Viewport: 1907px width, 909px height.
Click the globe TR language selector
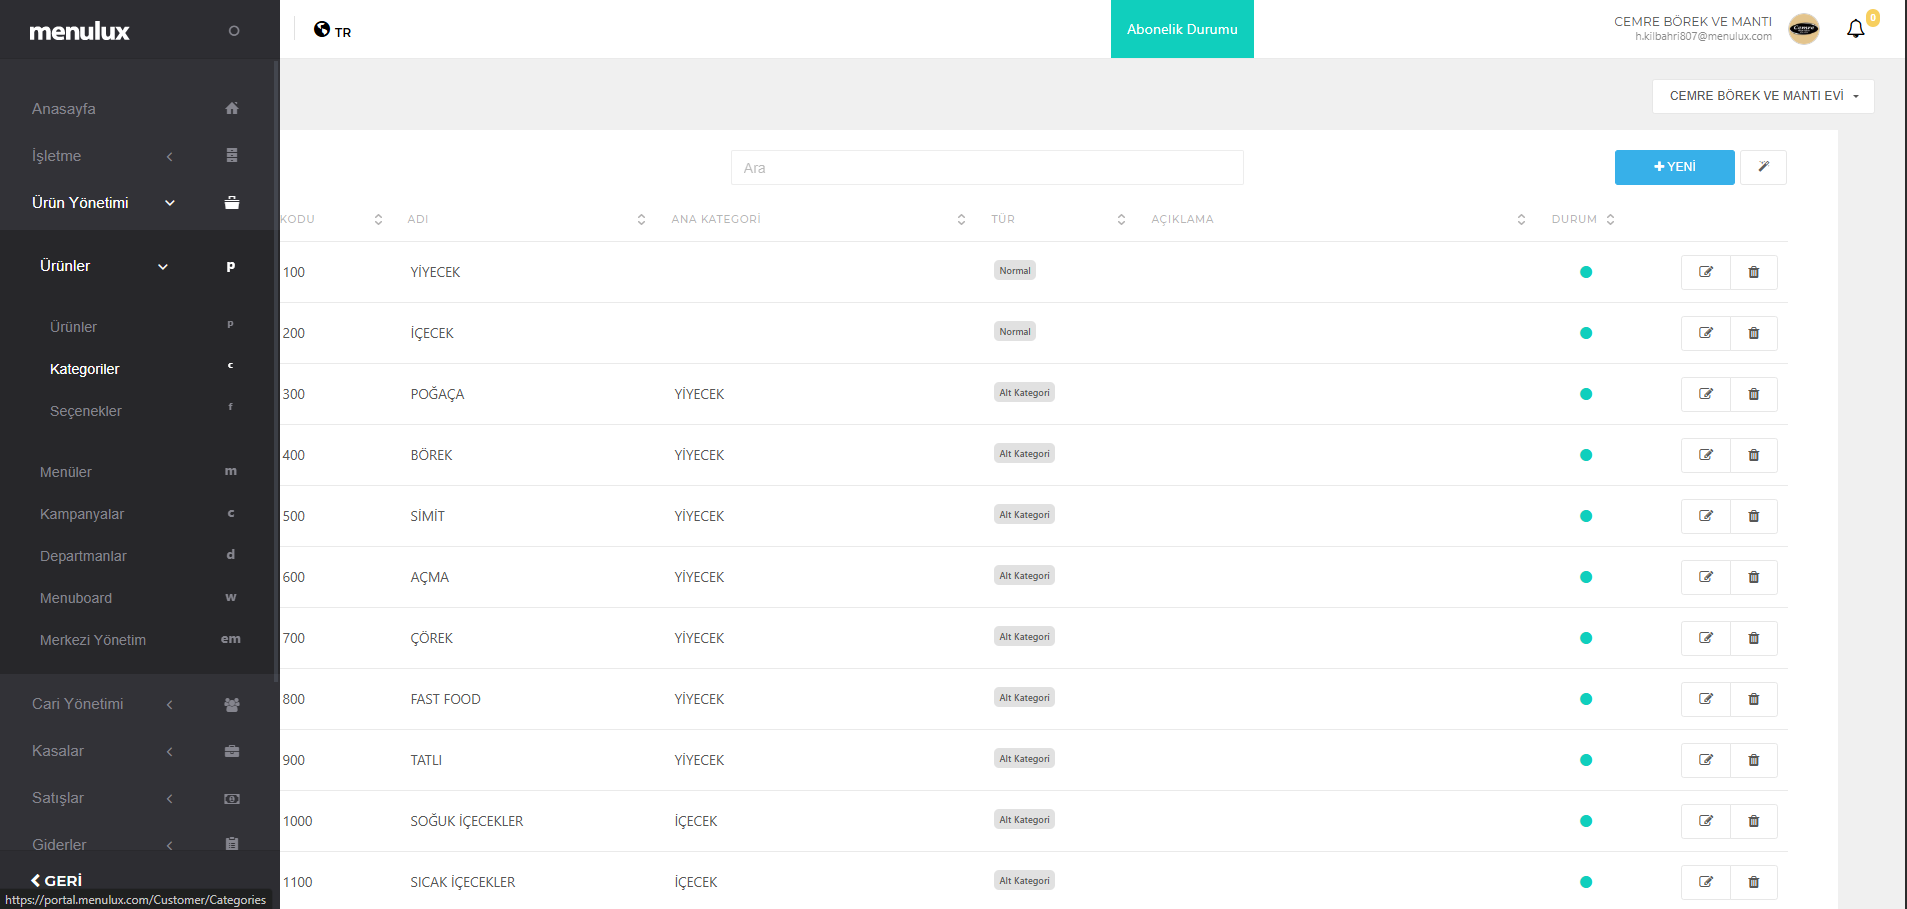tap(332, 30)
